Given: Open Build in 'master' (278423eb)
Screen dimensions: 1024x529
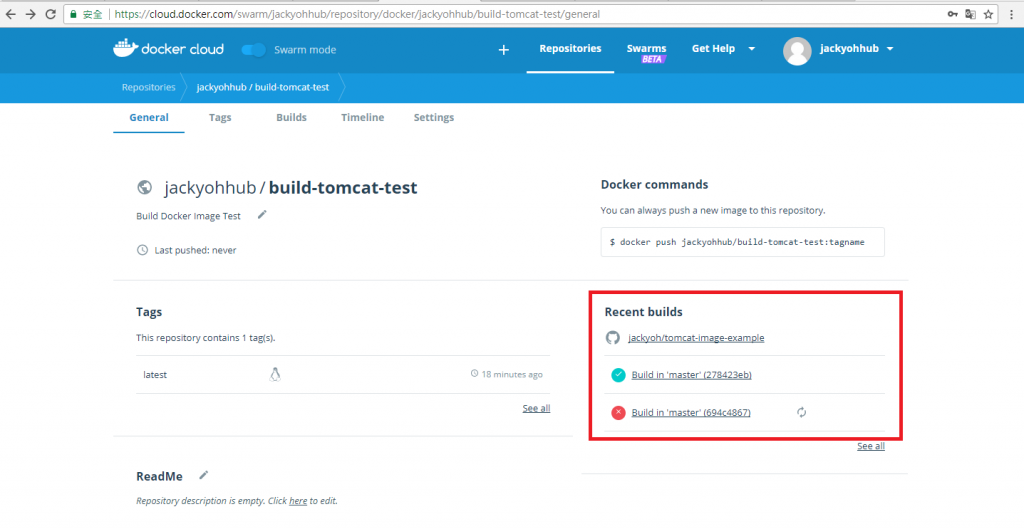Looking at the screenshot, I should pyautogui.click(x=692, y=375).
